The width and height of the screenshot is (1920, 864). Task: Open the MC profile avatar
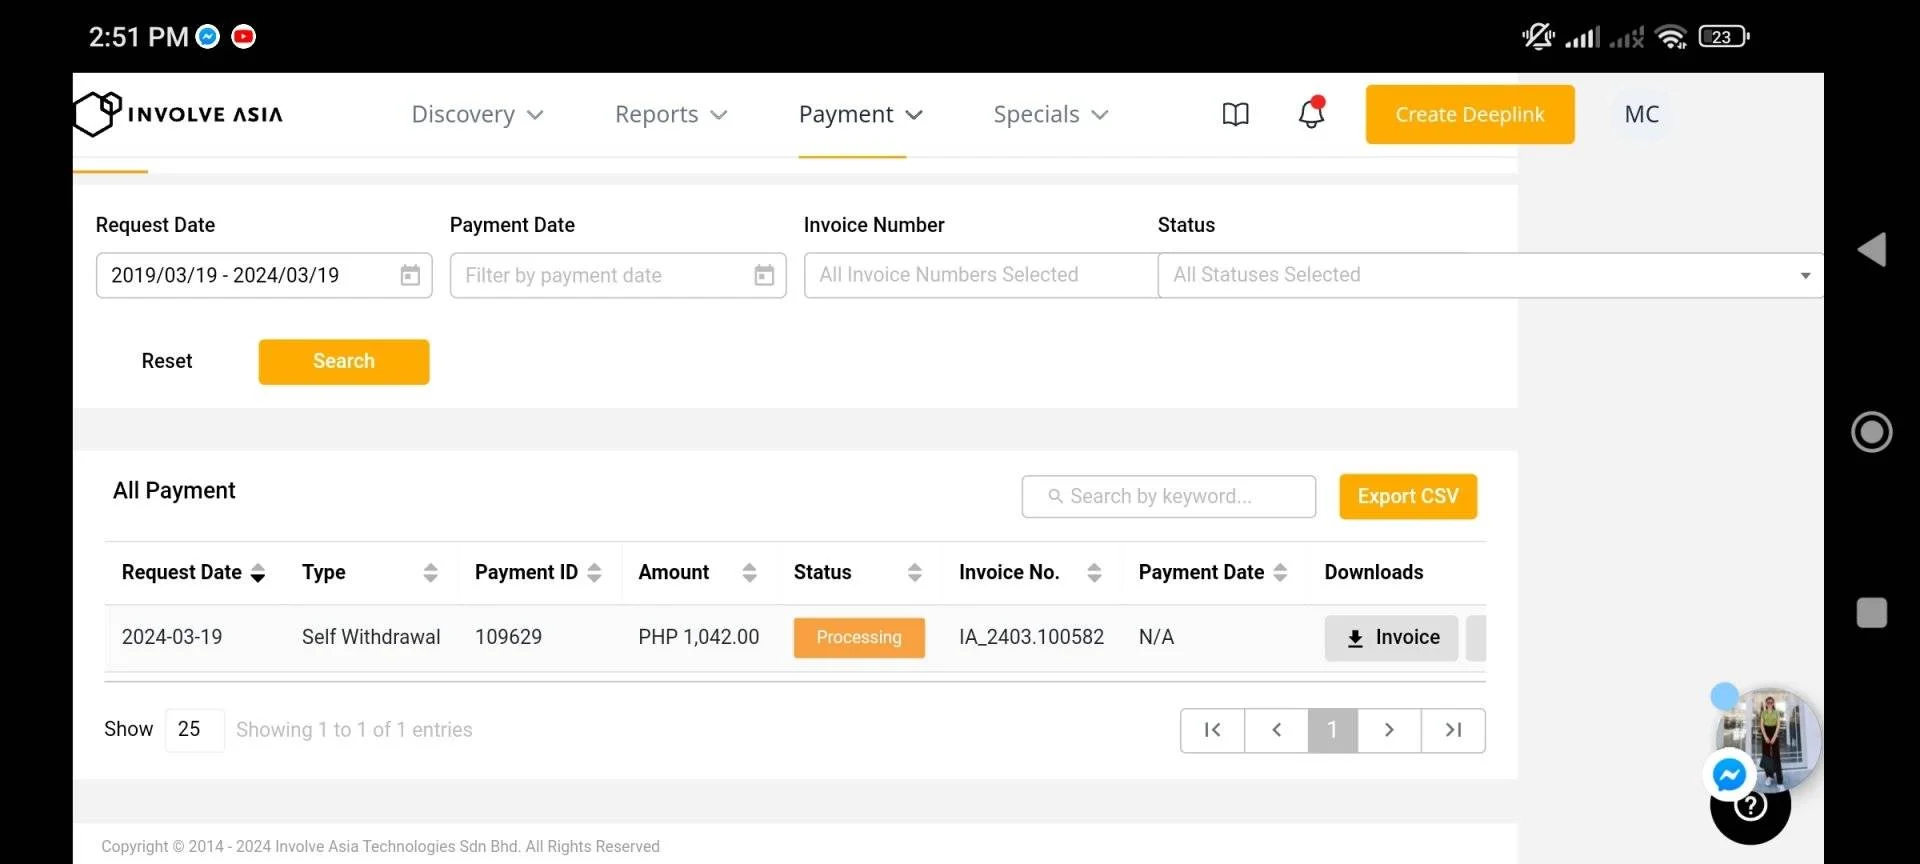pyautogui.click(x=1641, y=114)
